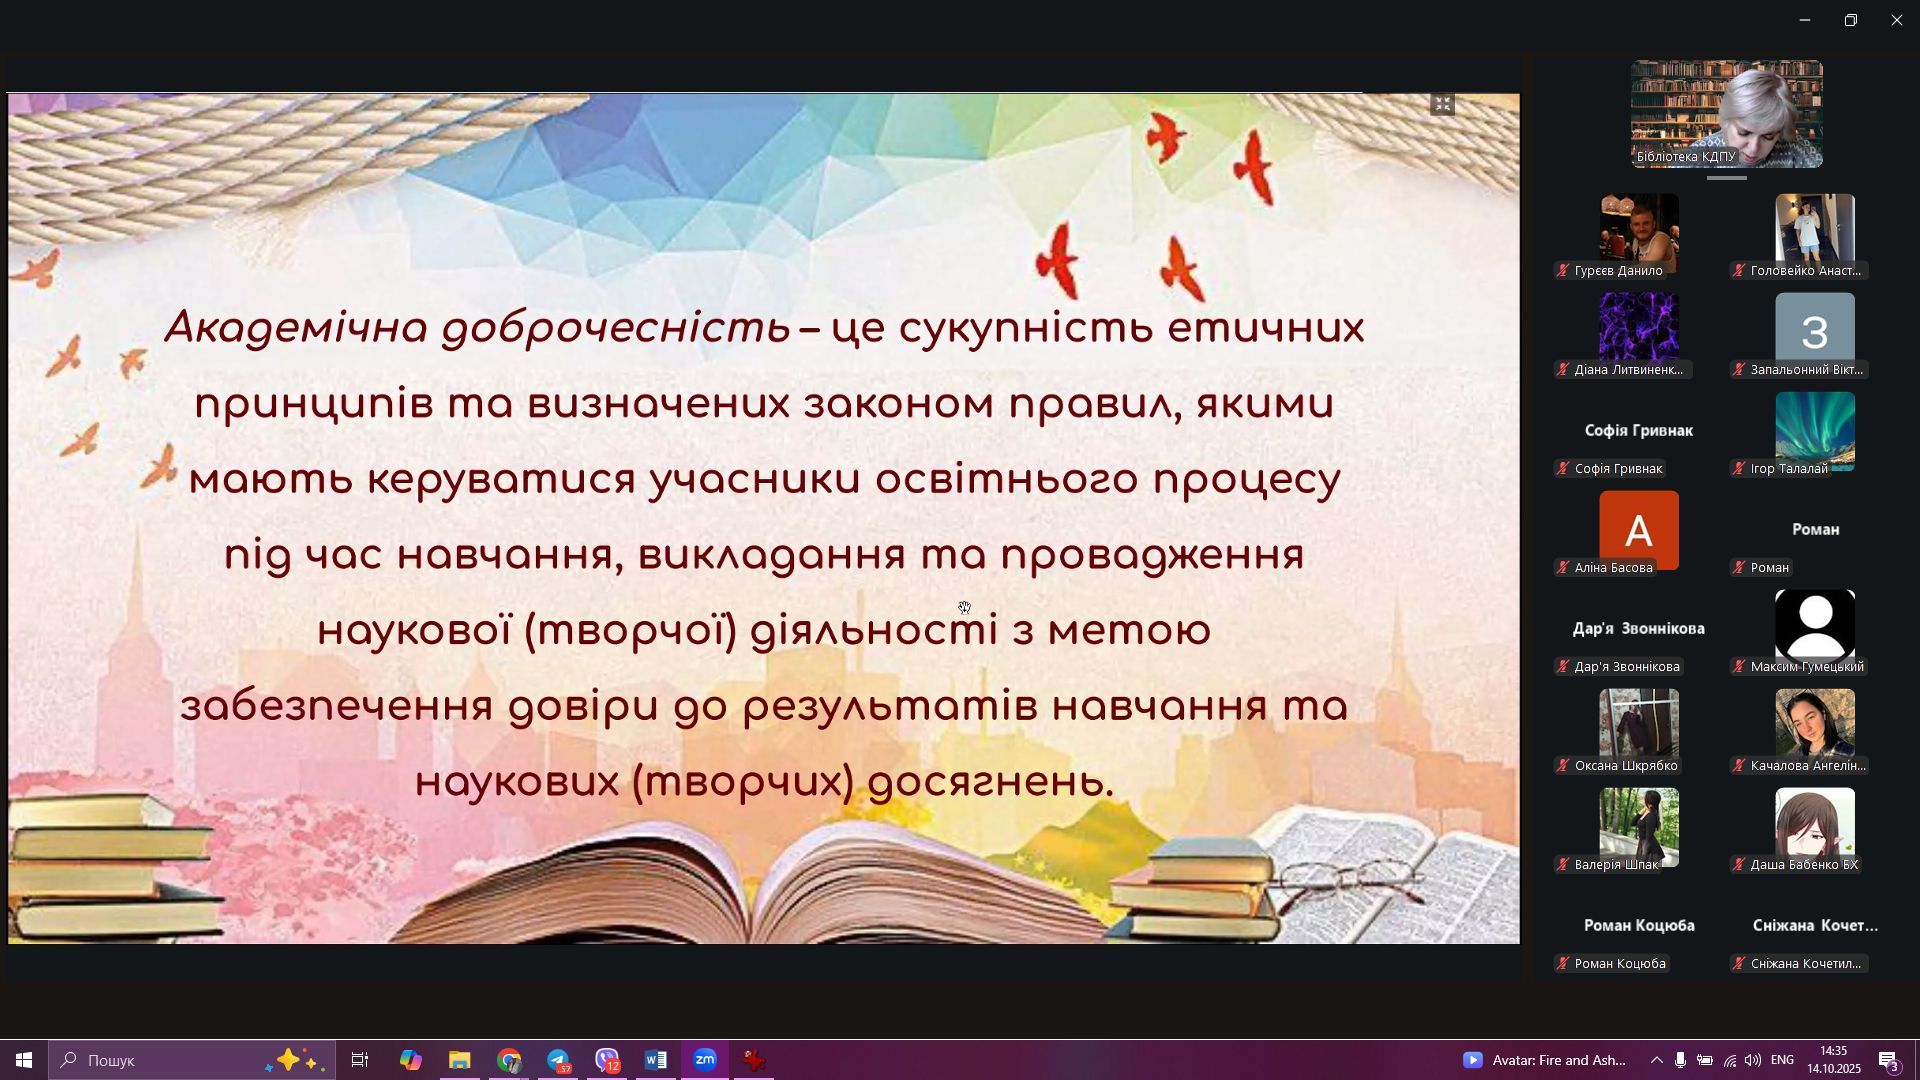Open Zoom app in taskbar

point(705,1060)
